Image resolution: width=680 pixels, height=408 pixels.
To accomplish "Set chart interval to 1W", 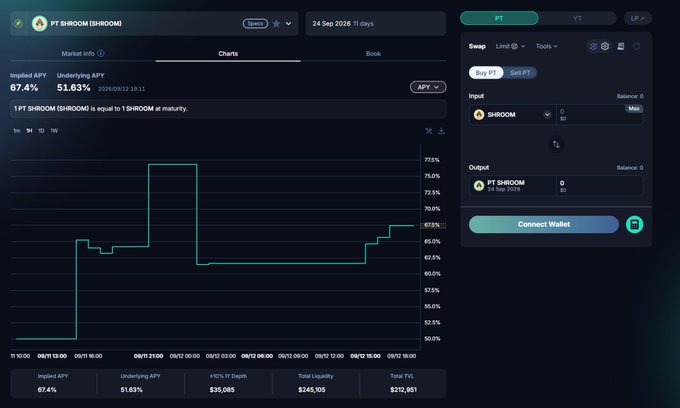I will coord(54,131).
